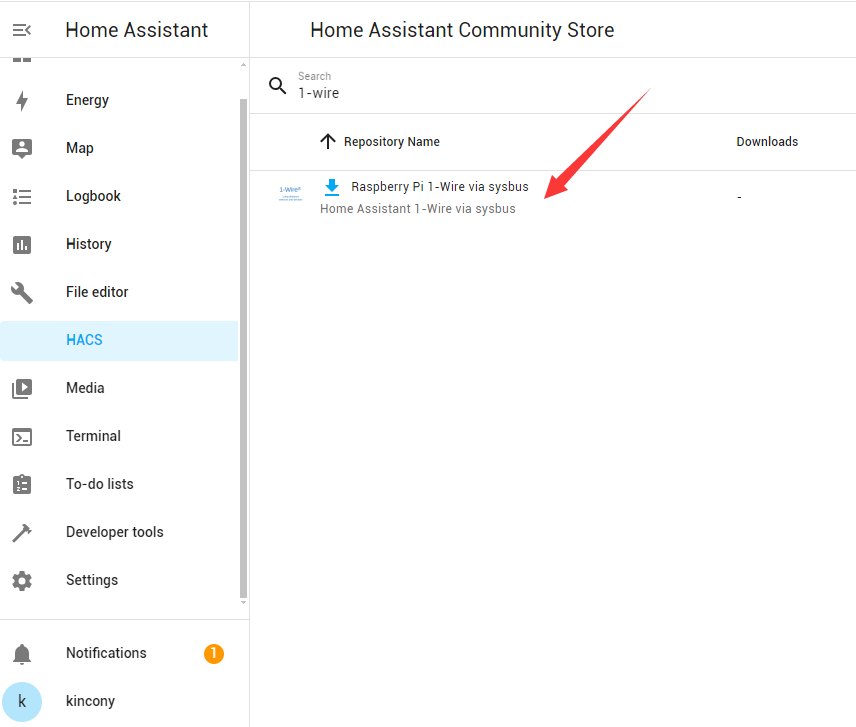Image resolution: width=856 pixels, height=727 pixels.
Task: Click the blue download icon beside Raspberry Pi 1-Wire
Action: point(332,187)
